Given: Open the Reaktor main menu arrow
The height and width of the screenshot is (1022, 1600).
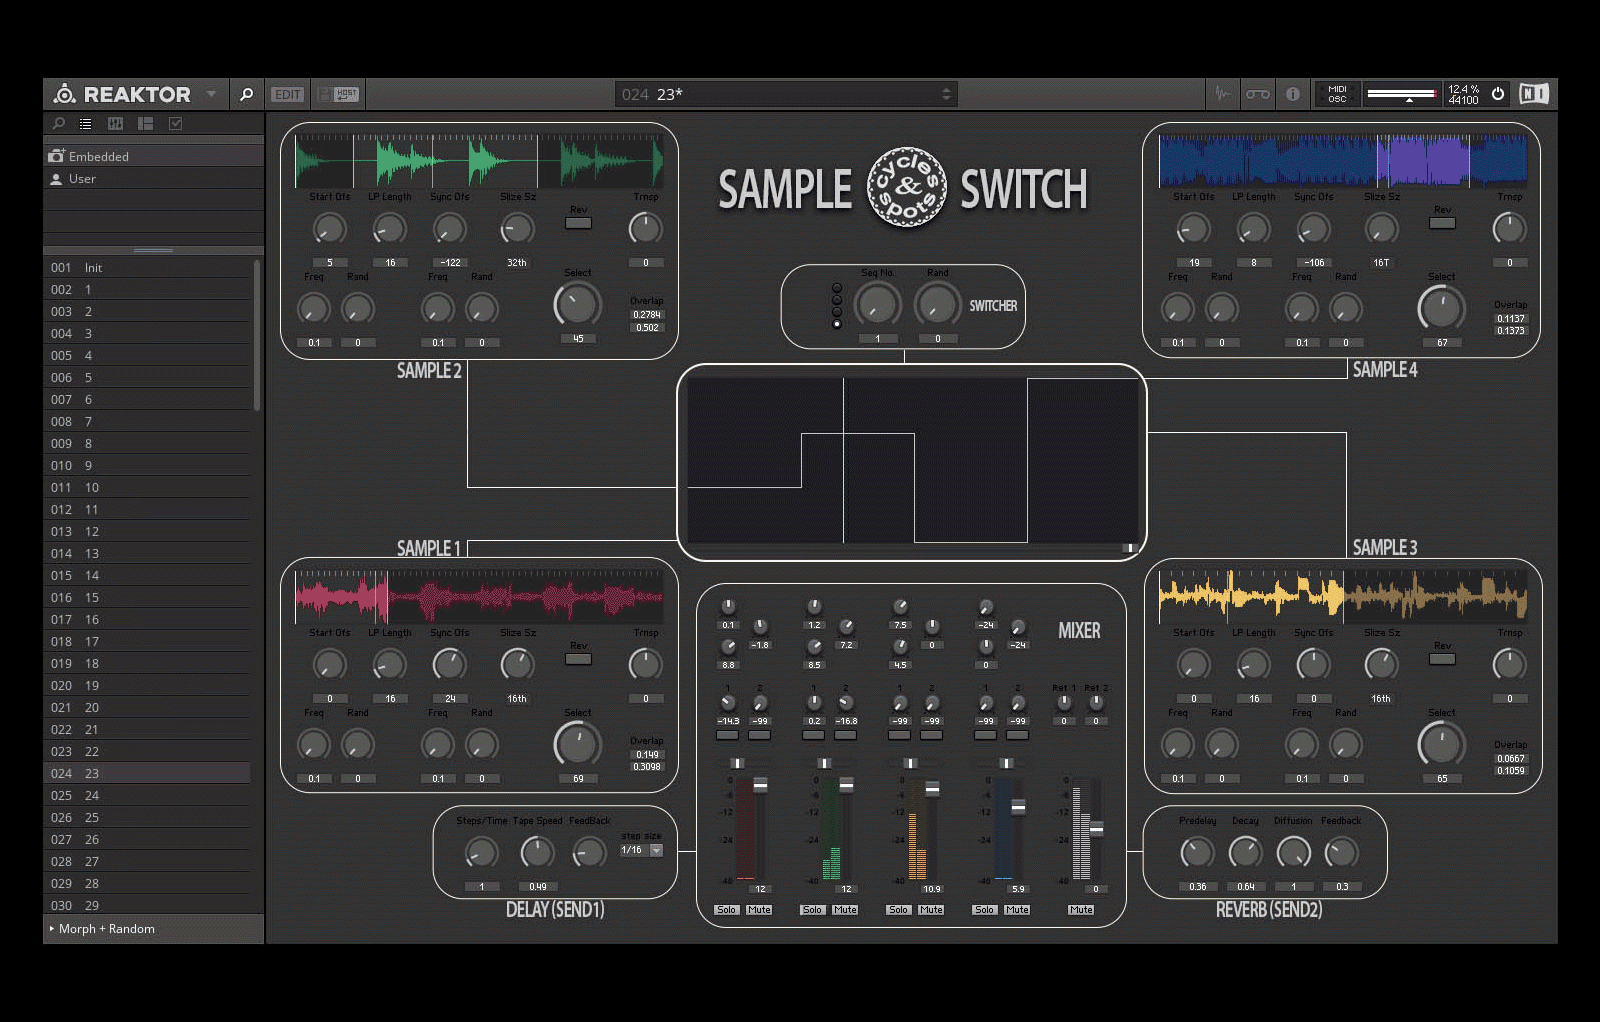Looking at the screenshot, I should (x=211, y=94).
